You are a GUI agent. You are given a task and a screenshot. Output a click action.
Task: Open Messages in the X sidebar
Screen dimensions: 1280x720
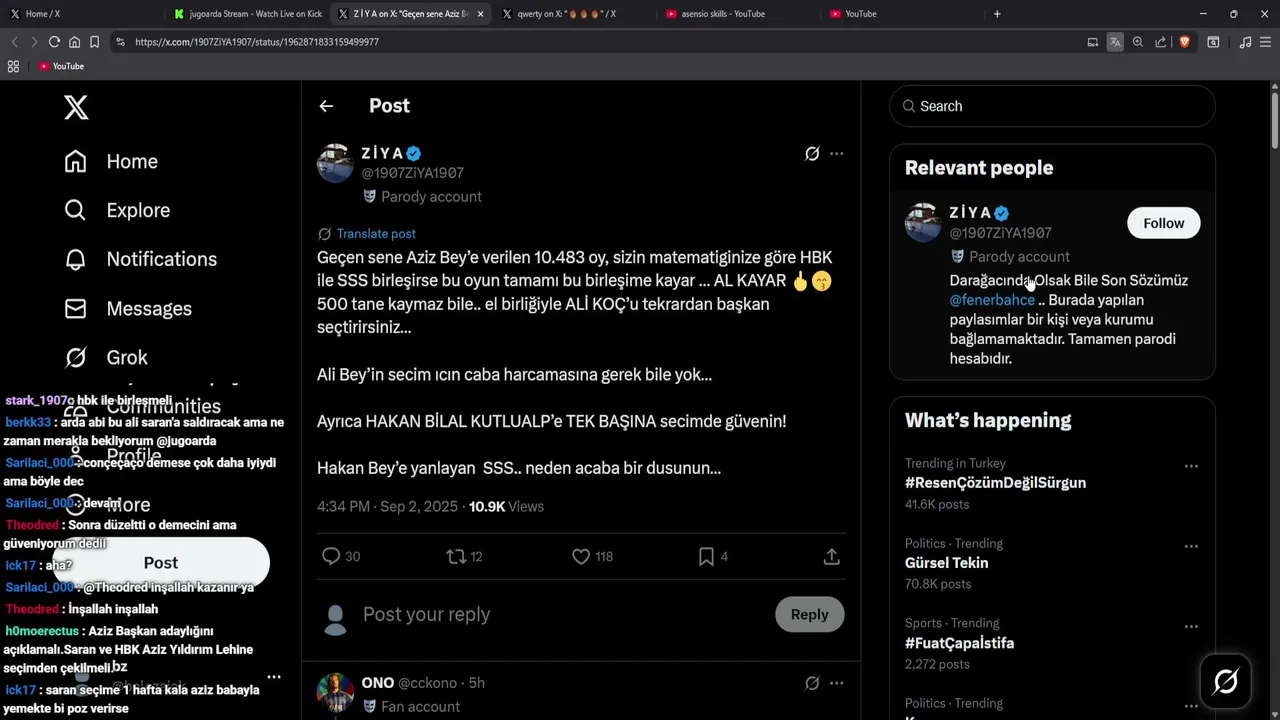pyautogui.click(x=127, y=308)
